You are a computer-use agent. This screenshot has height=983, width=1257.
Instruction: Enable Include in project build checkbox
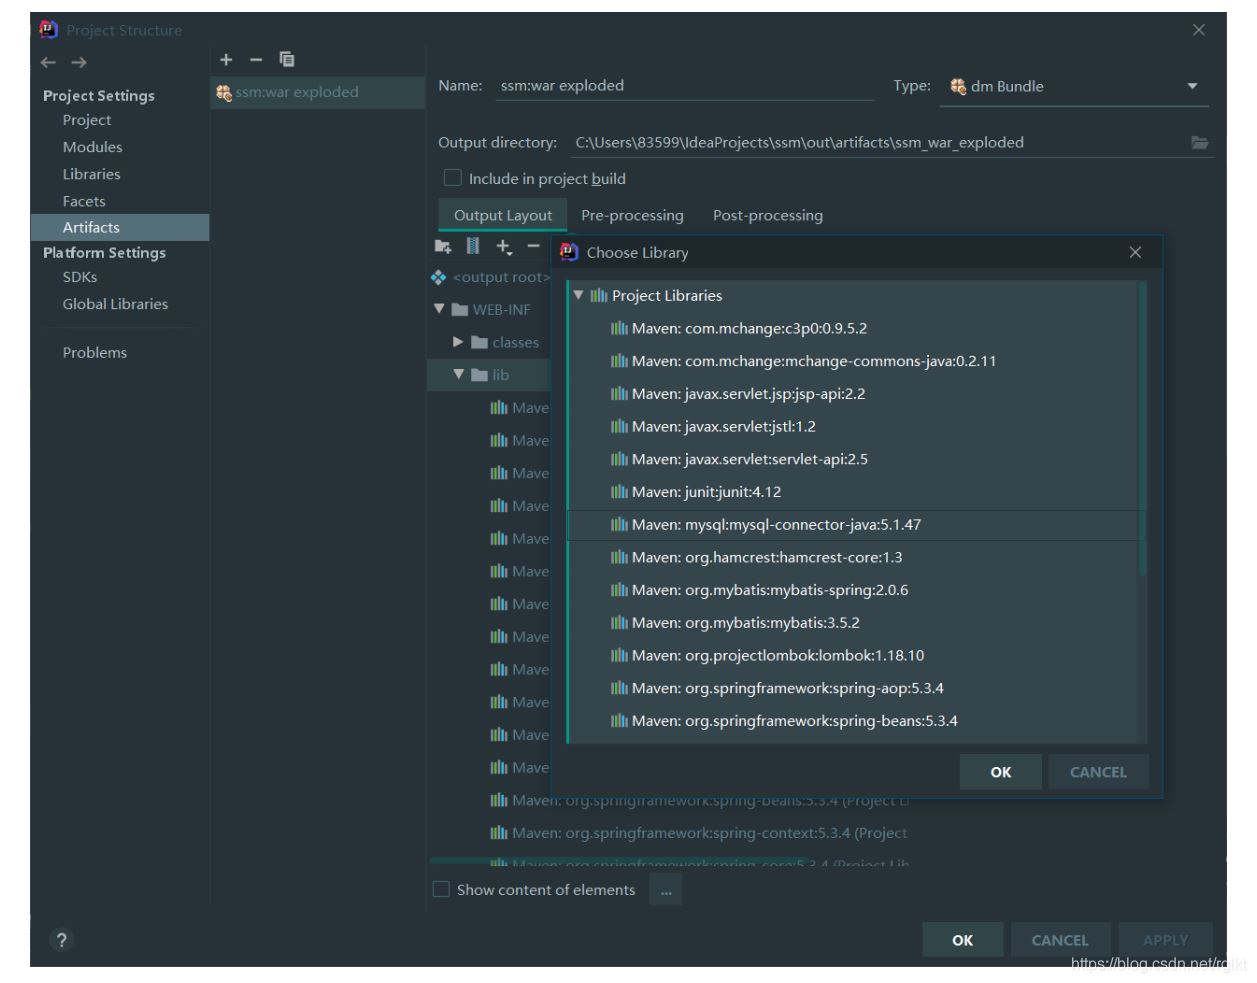[x=453, y=178]
